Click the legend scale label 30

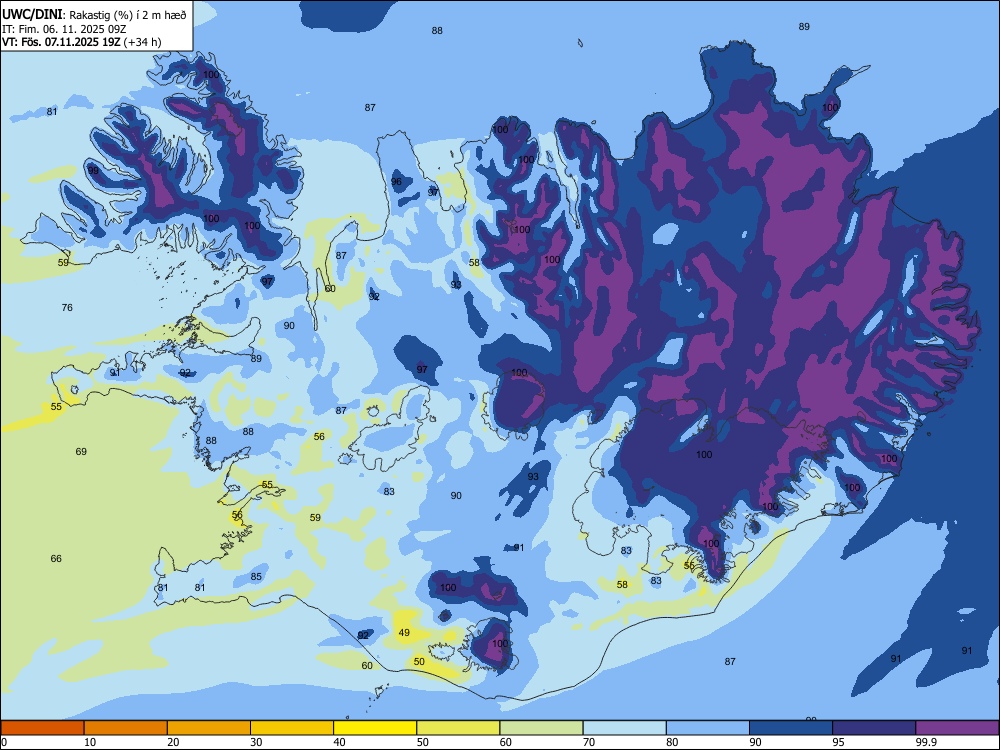pyautogui.click(x=256, y=742)
